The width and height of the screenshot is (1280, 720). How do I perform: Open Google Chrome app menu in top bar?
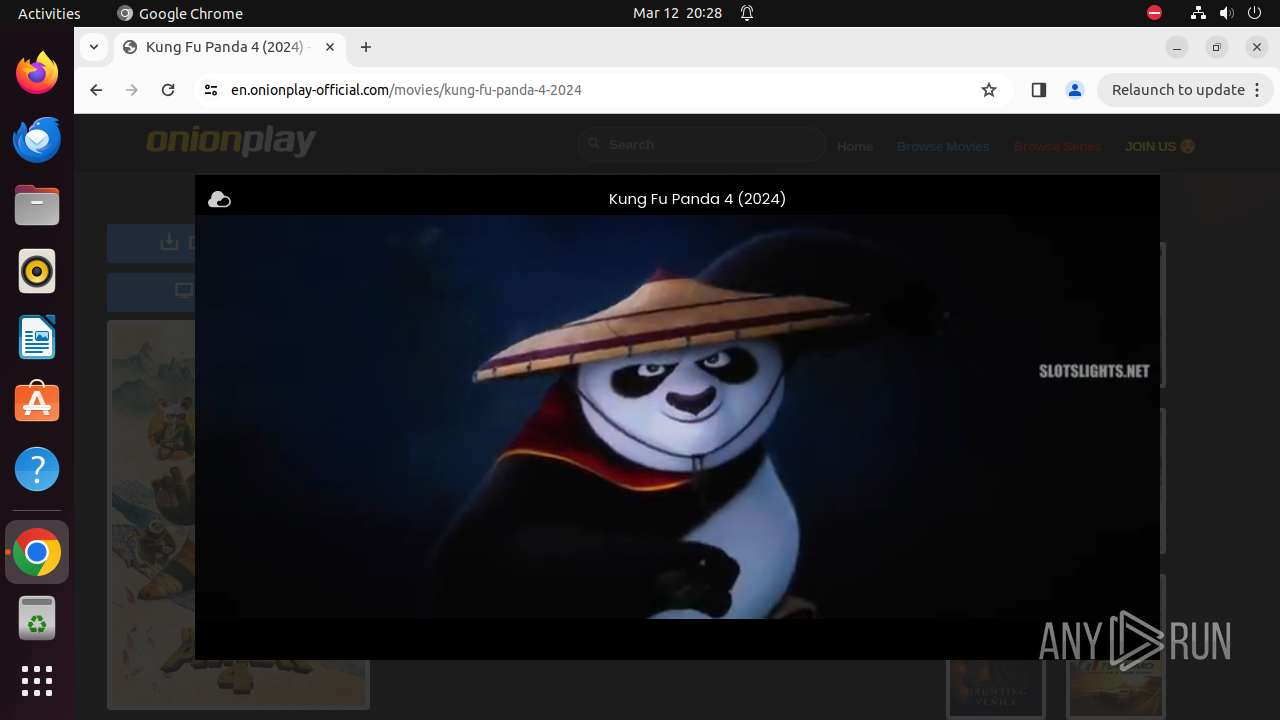point(180,13)
